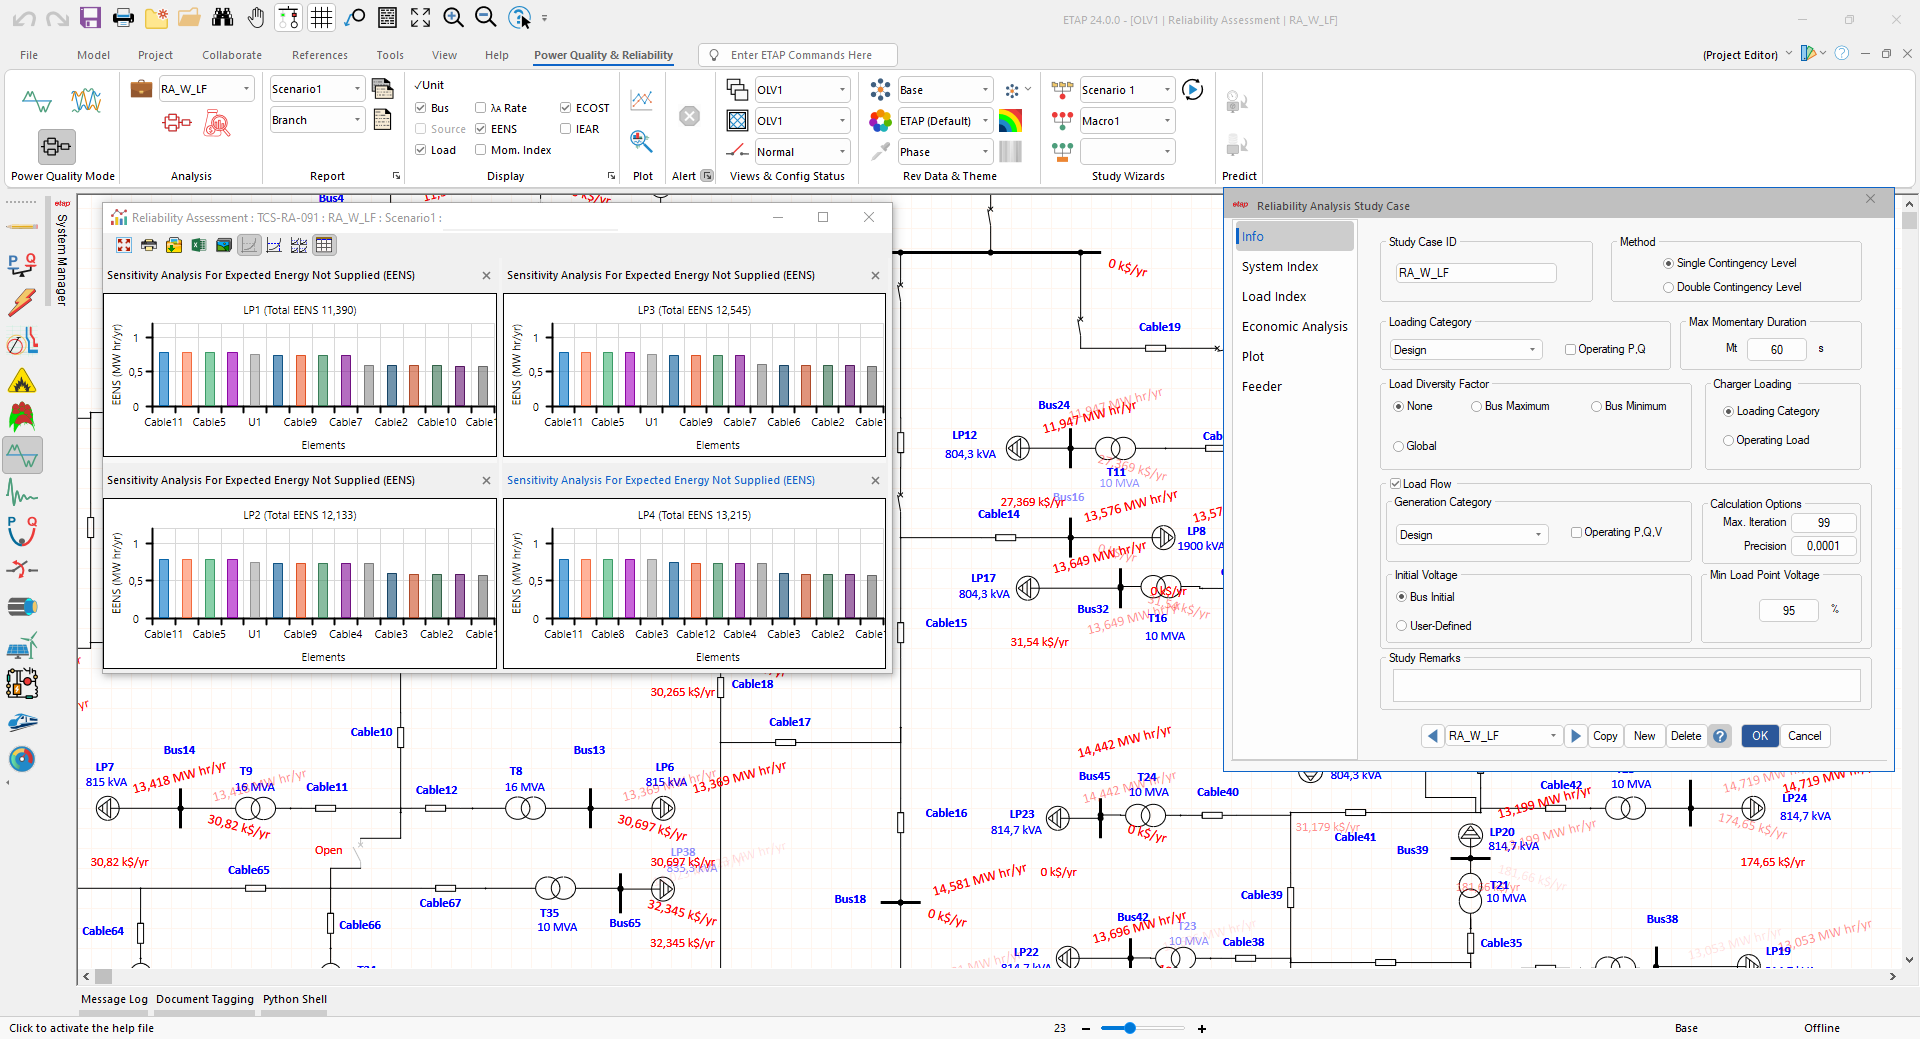This screenshot has height=1039, width=1920.
Task: Expand the Scenario 1 study wizard dropdown
Action: click(1168, 89)
